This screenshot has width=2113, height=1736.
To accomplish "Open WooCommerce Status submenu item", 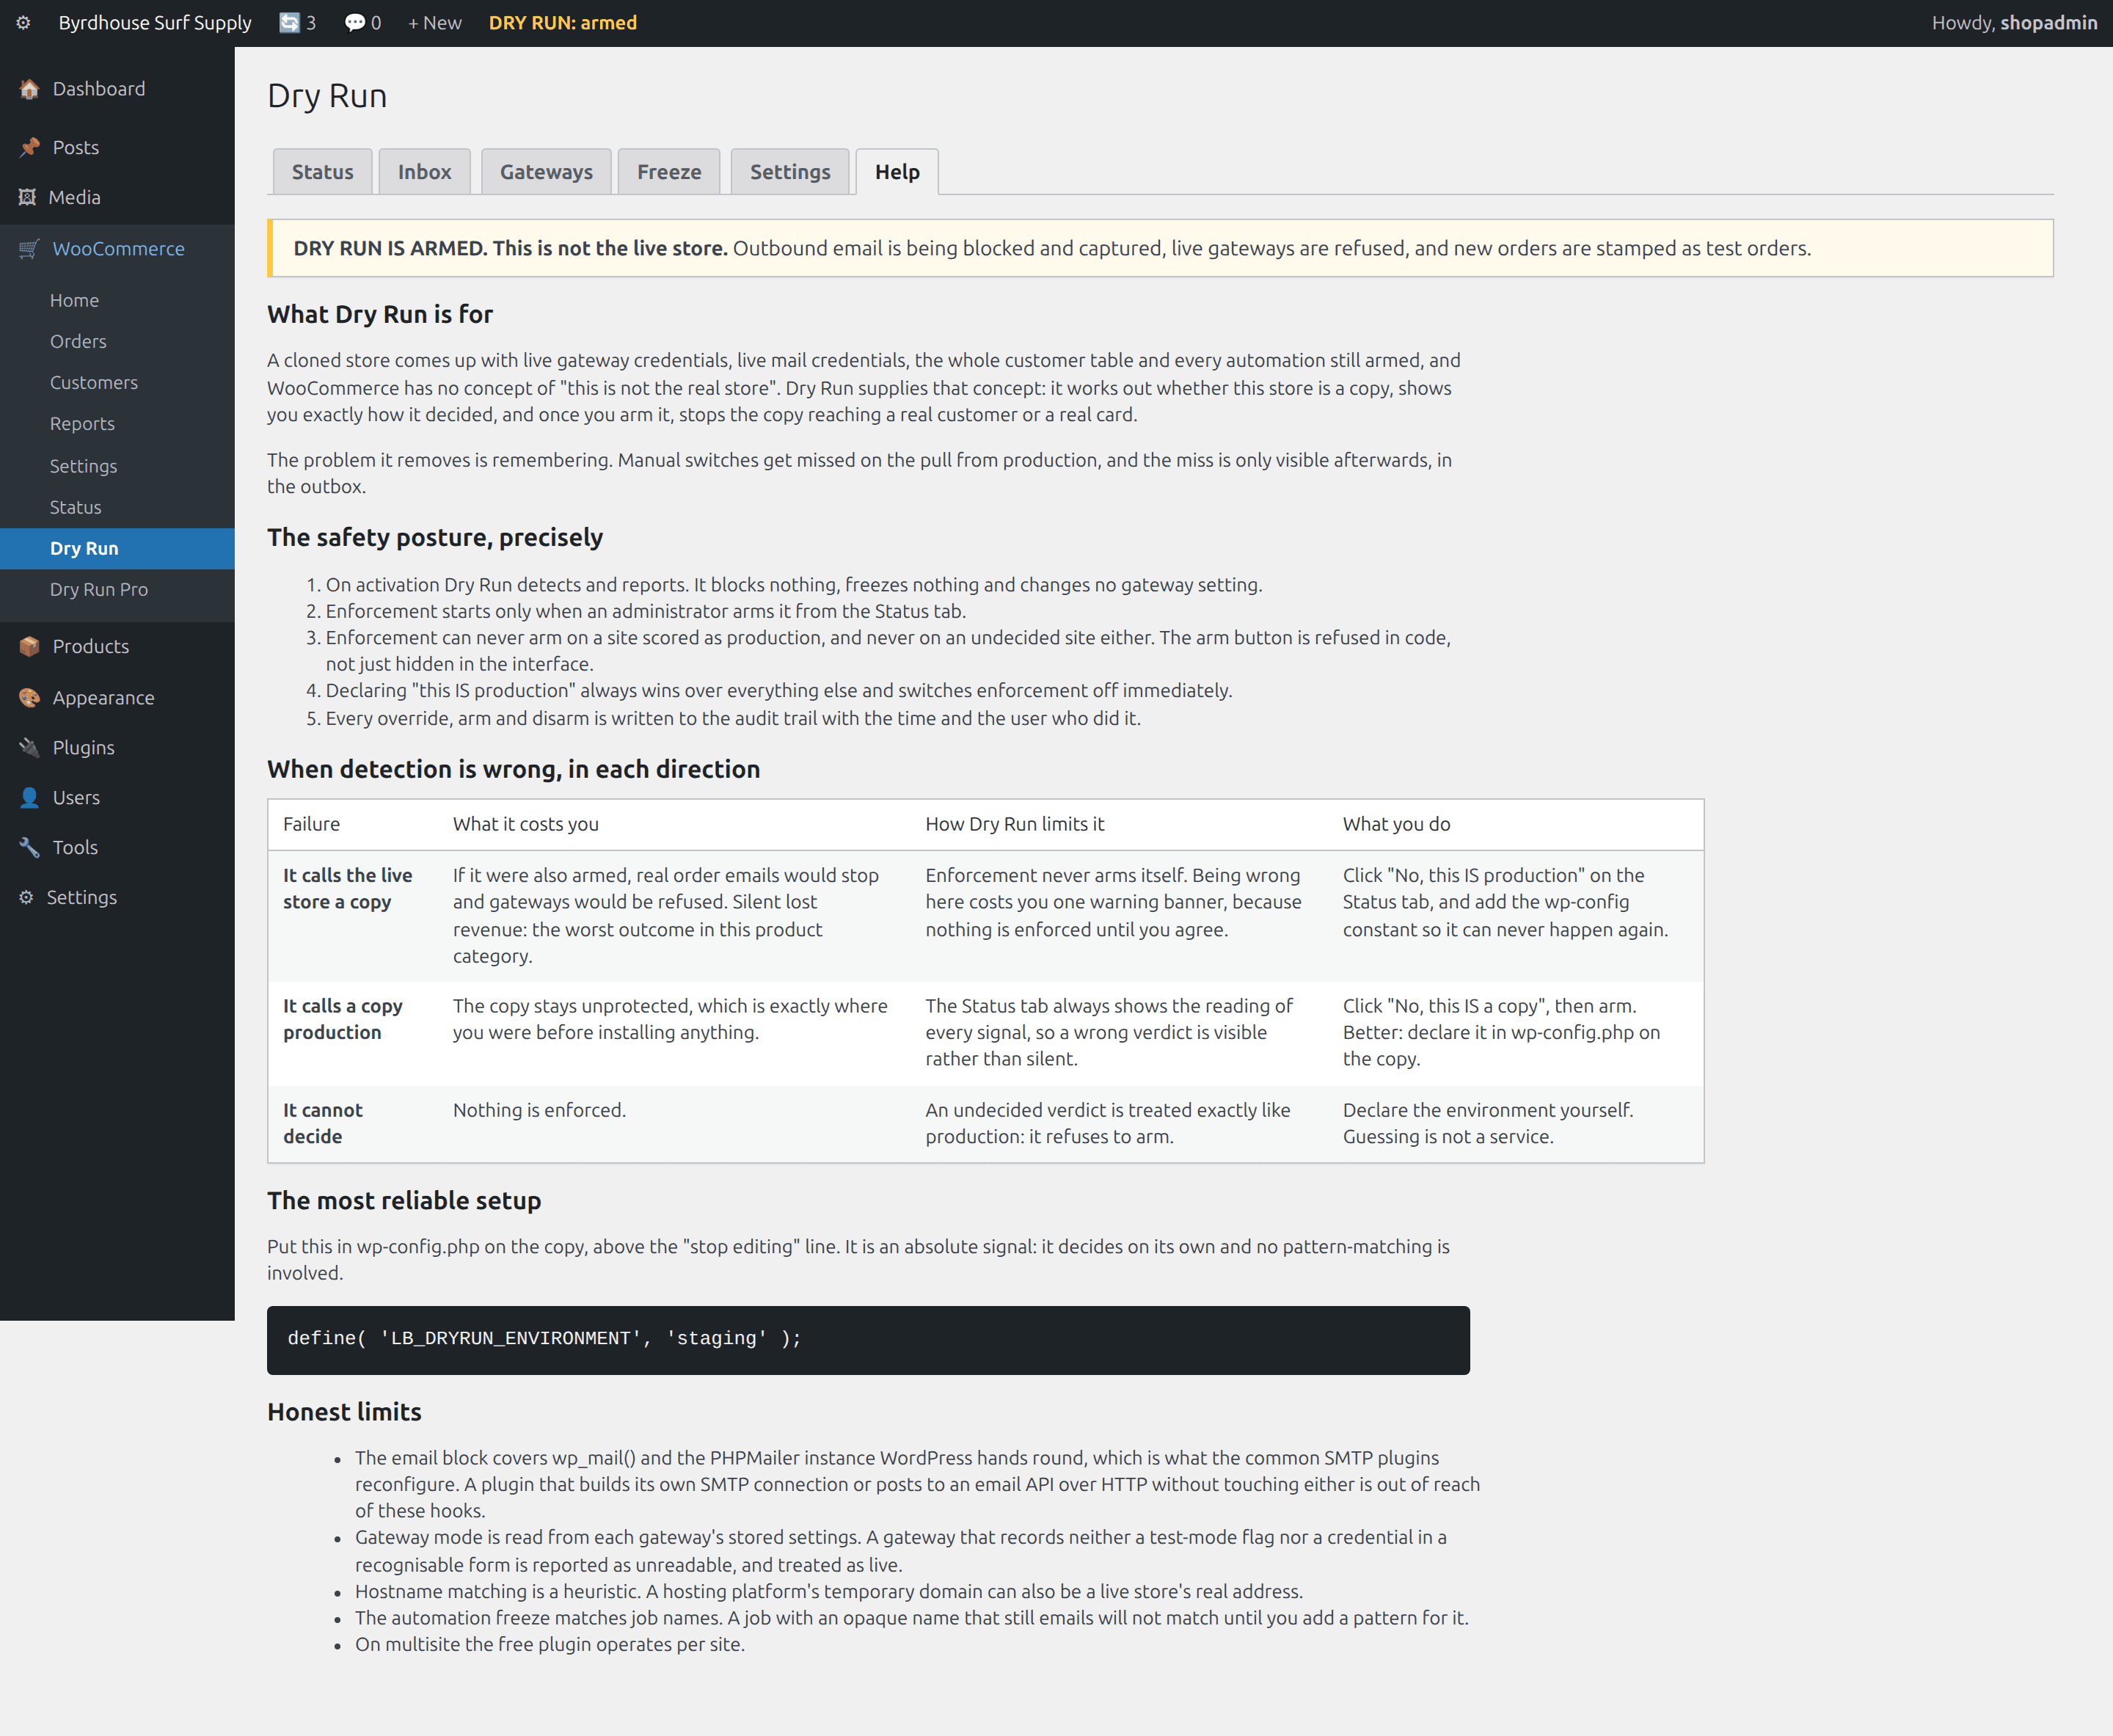I will (117, 507).
